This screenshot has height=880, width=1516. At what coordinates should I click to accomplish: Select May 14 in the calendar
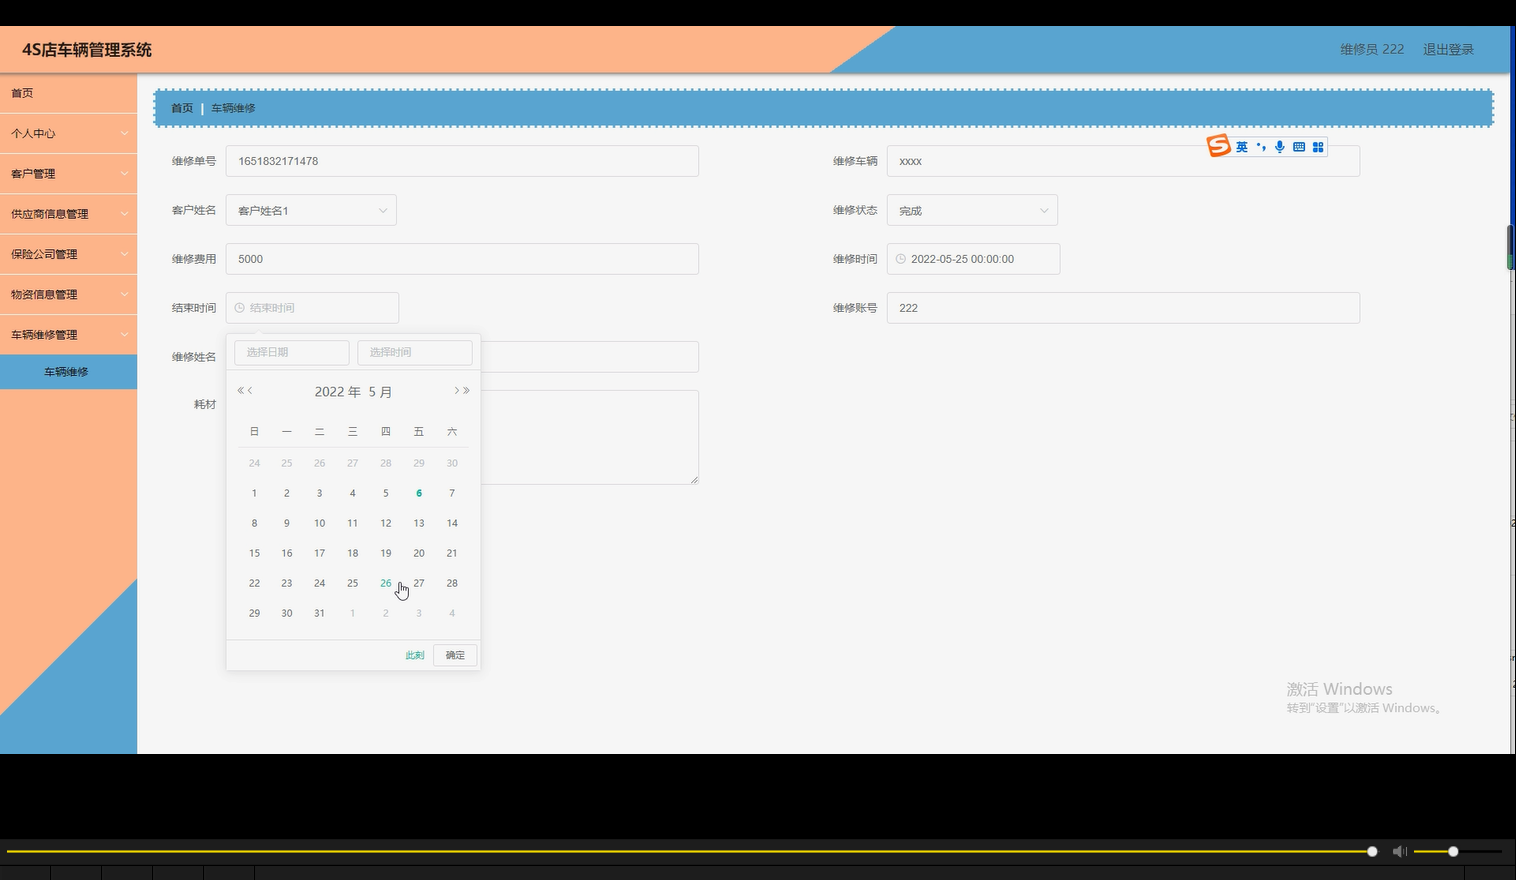(452, 523)
